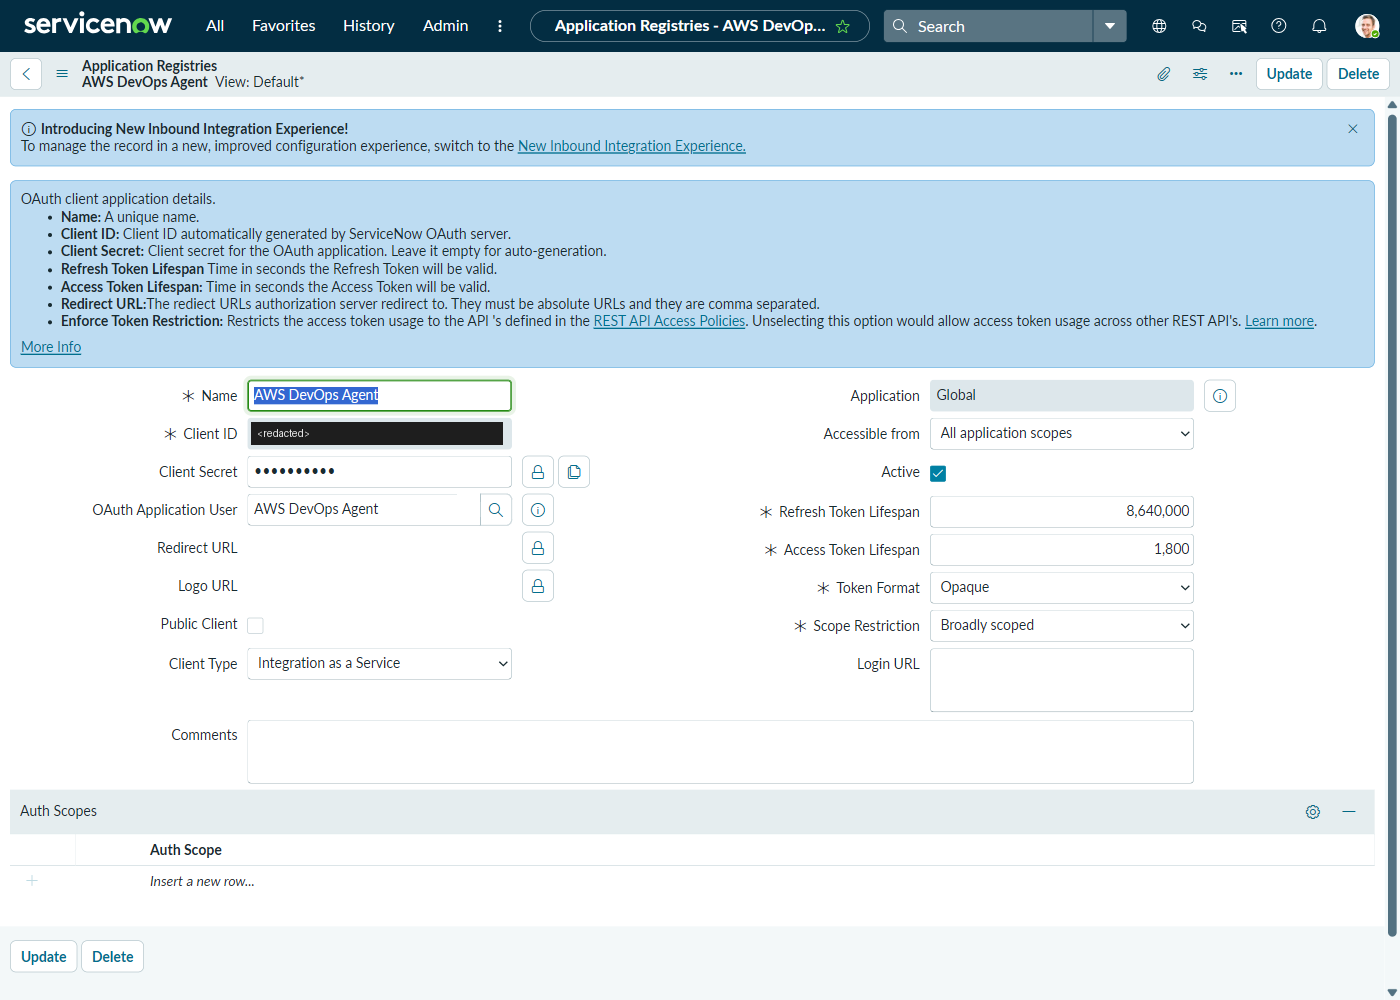This screenshot has height=1000, width=1400.
Task: Click the Login URL text area
Action: [1062, 680]
